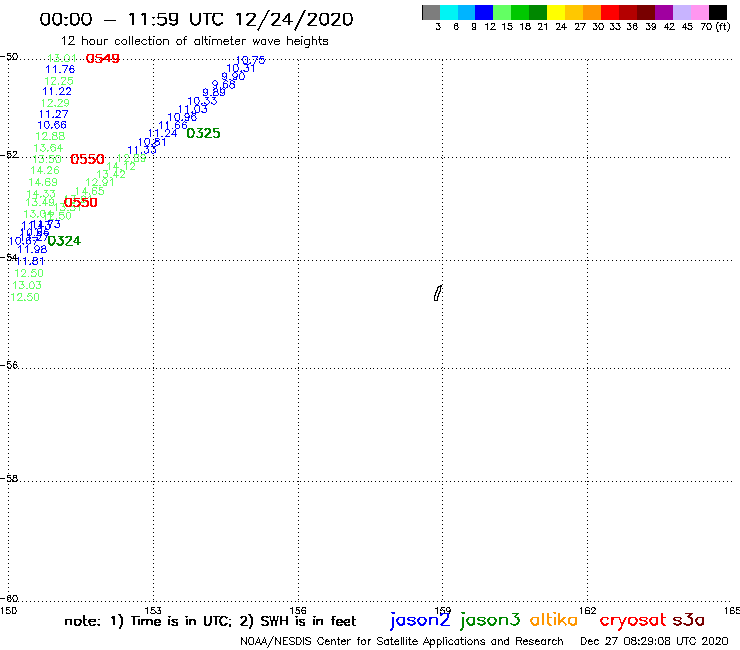Screen dimensions: 740x650
Task: Click the 13.03 wave height value
Action: (x=27, y=285)
